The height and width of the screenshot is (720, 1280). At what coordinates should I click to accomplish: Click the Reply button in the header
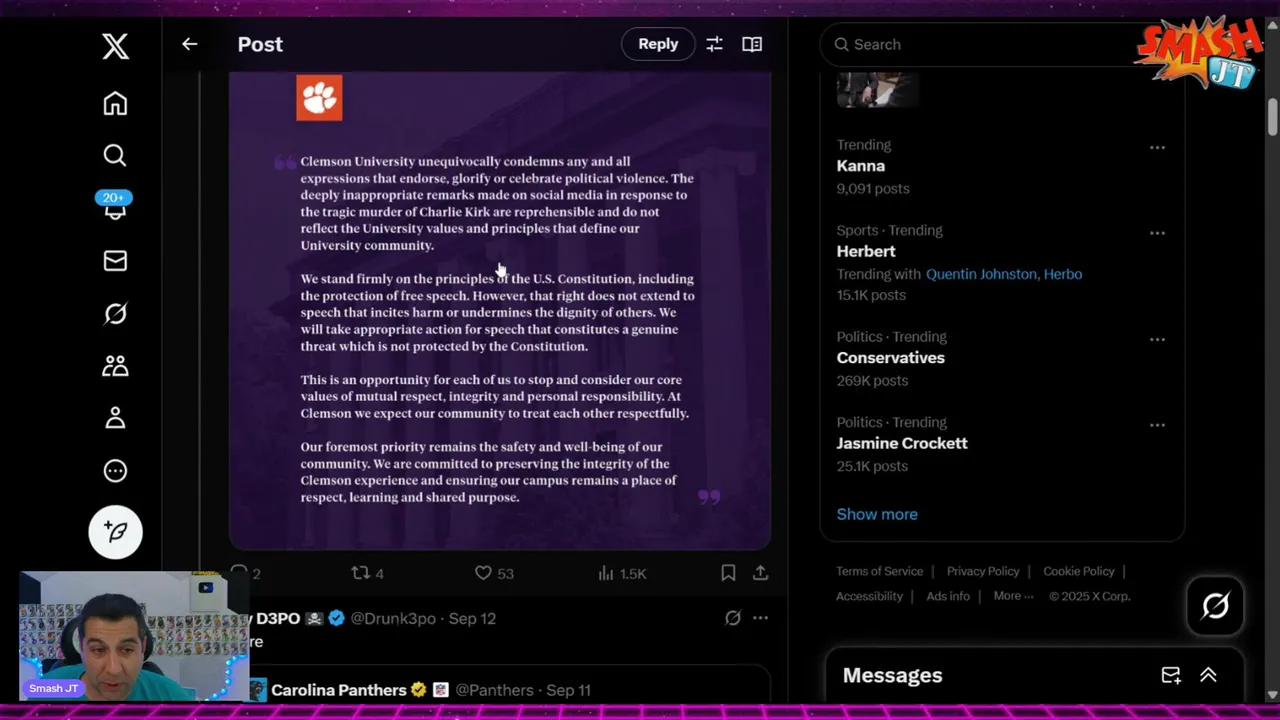tap(658, 44)
